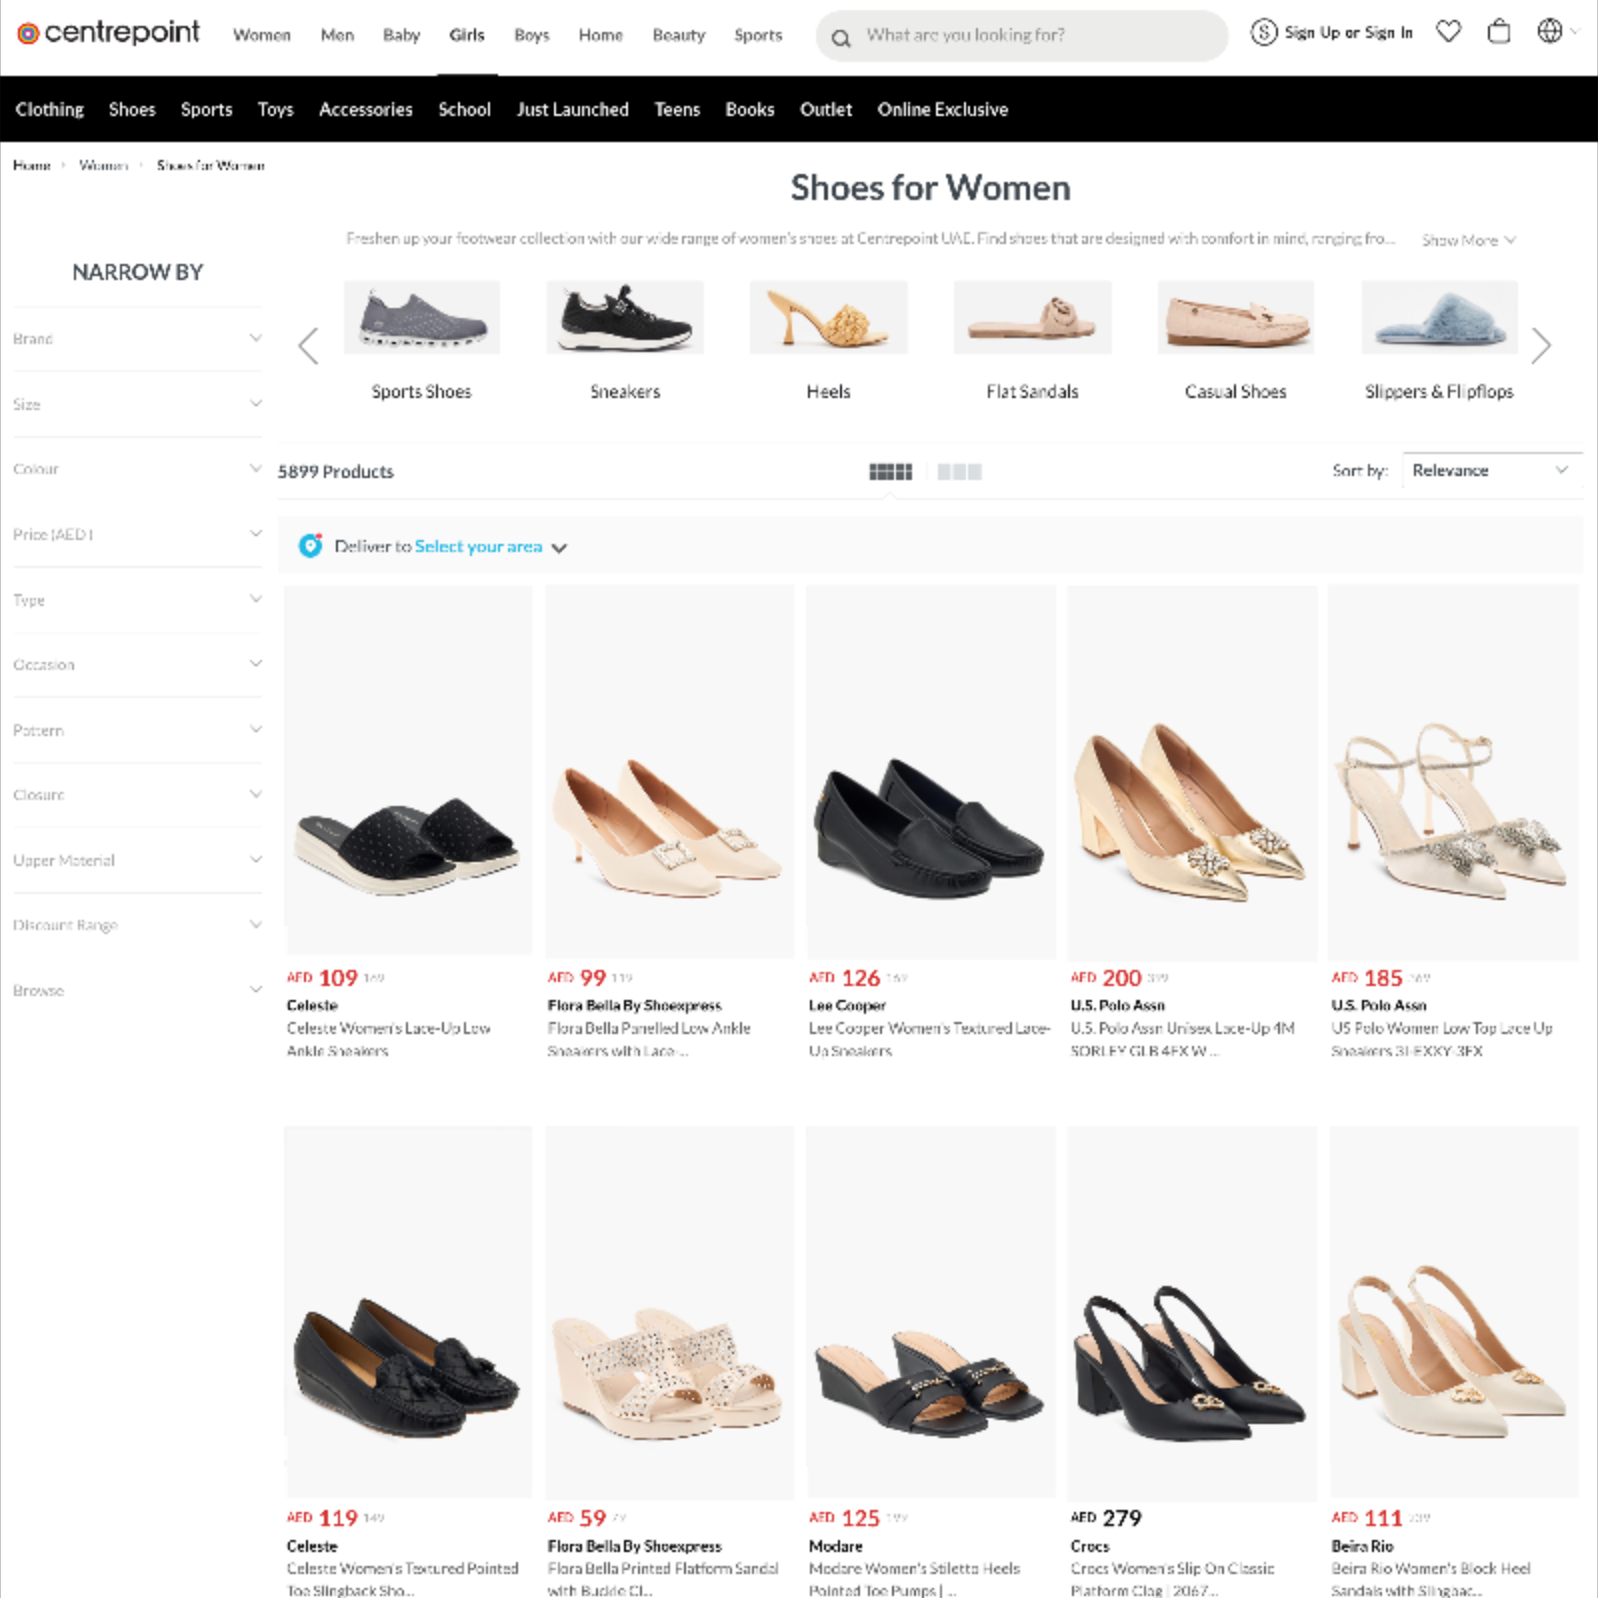Expand the Brand filter
This screenshot has height=1598, width=1598.
point(137,339)
